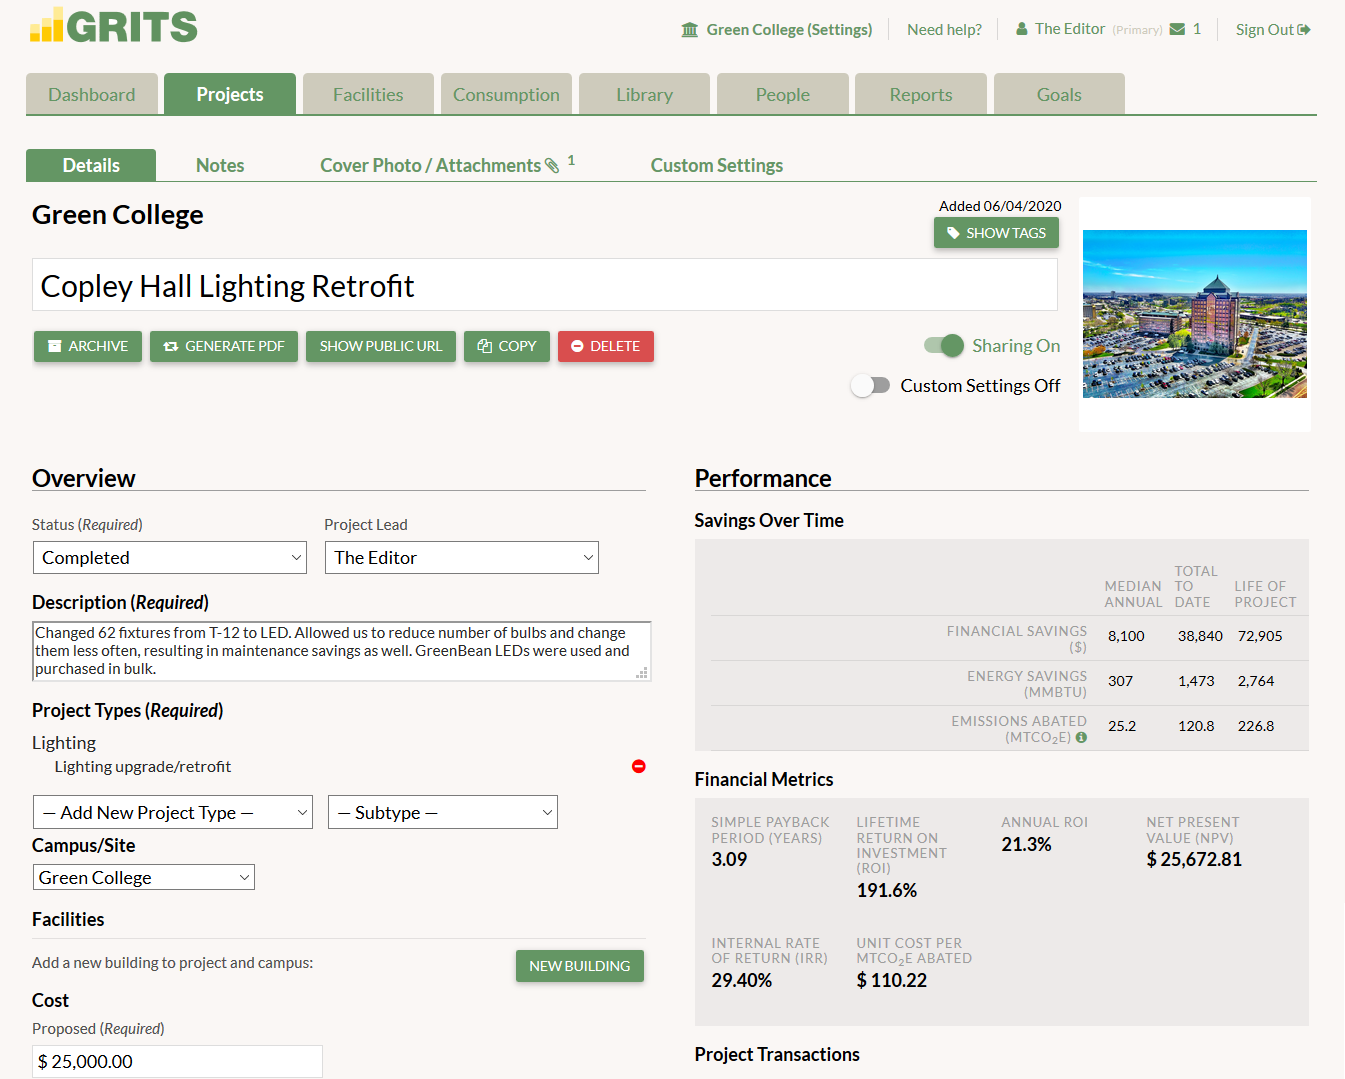Click the red DELETE button
Image resolution: width=1345 pixels, height=1079 pixels.
(x=605, y=346)
